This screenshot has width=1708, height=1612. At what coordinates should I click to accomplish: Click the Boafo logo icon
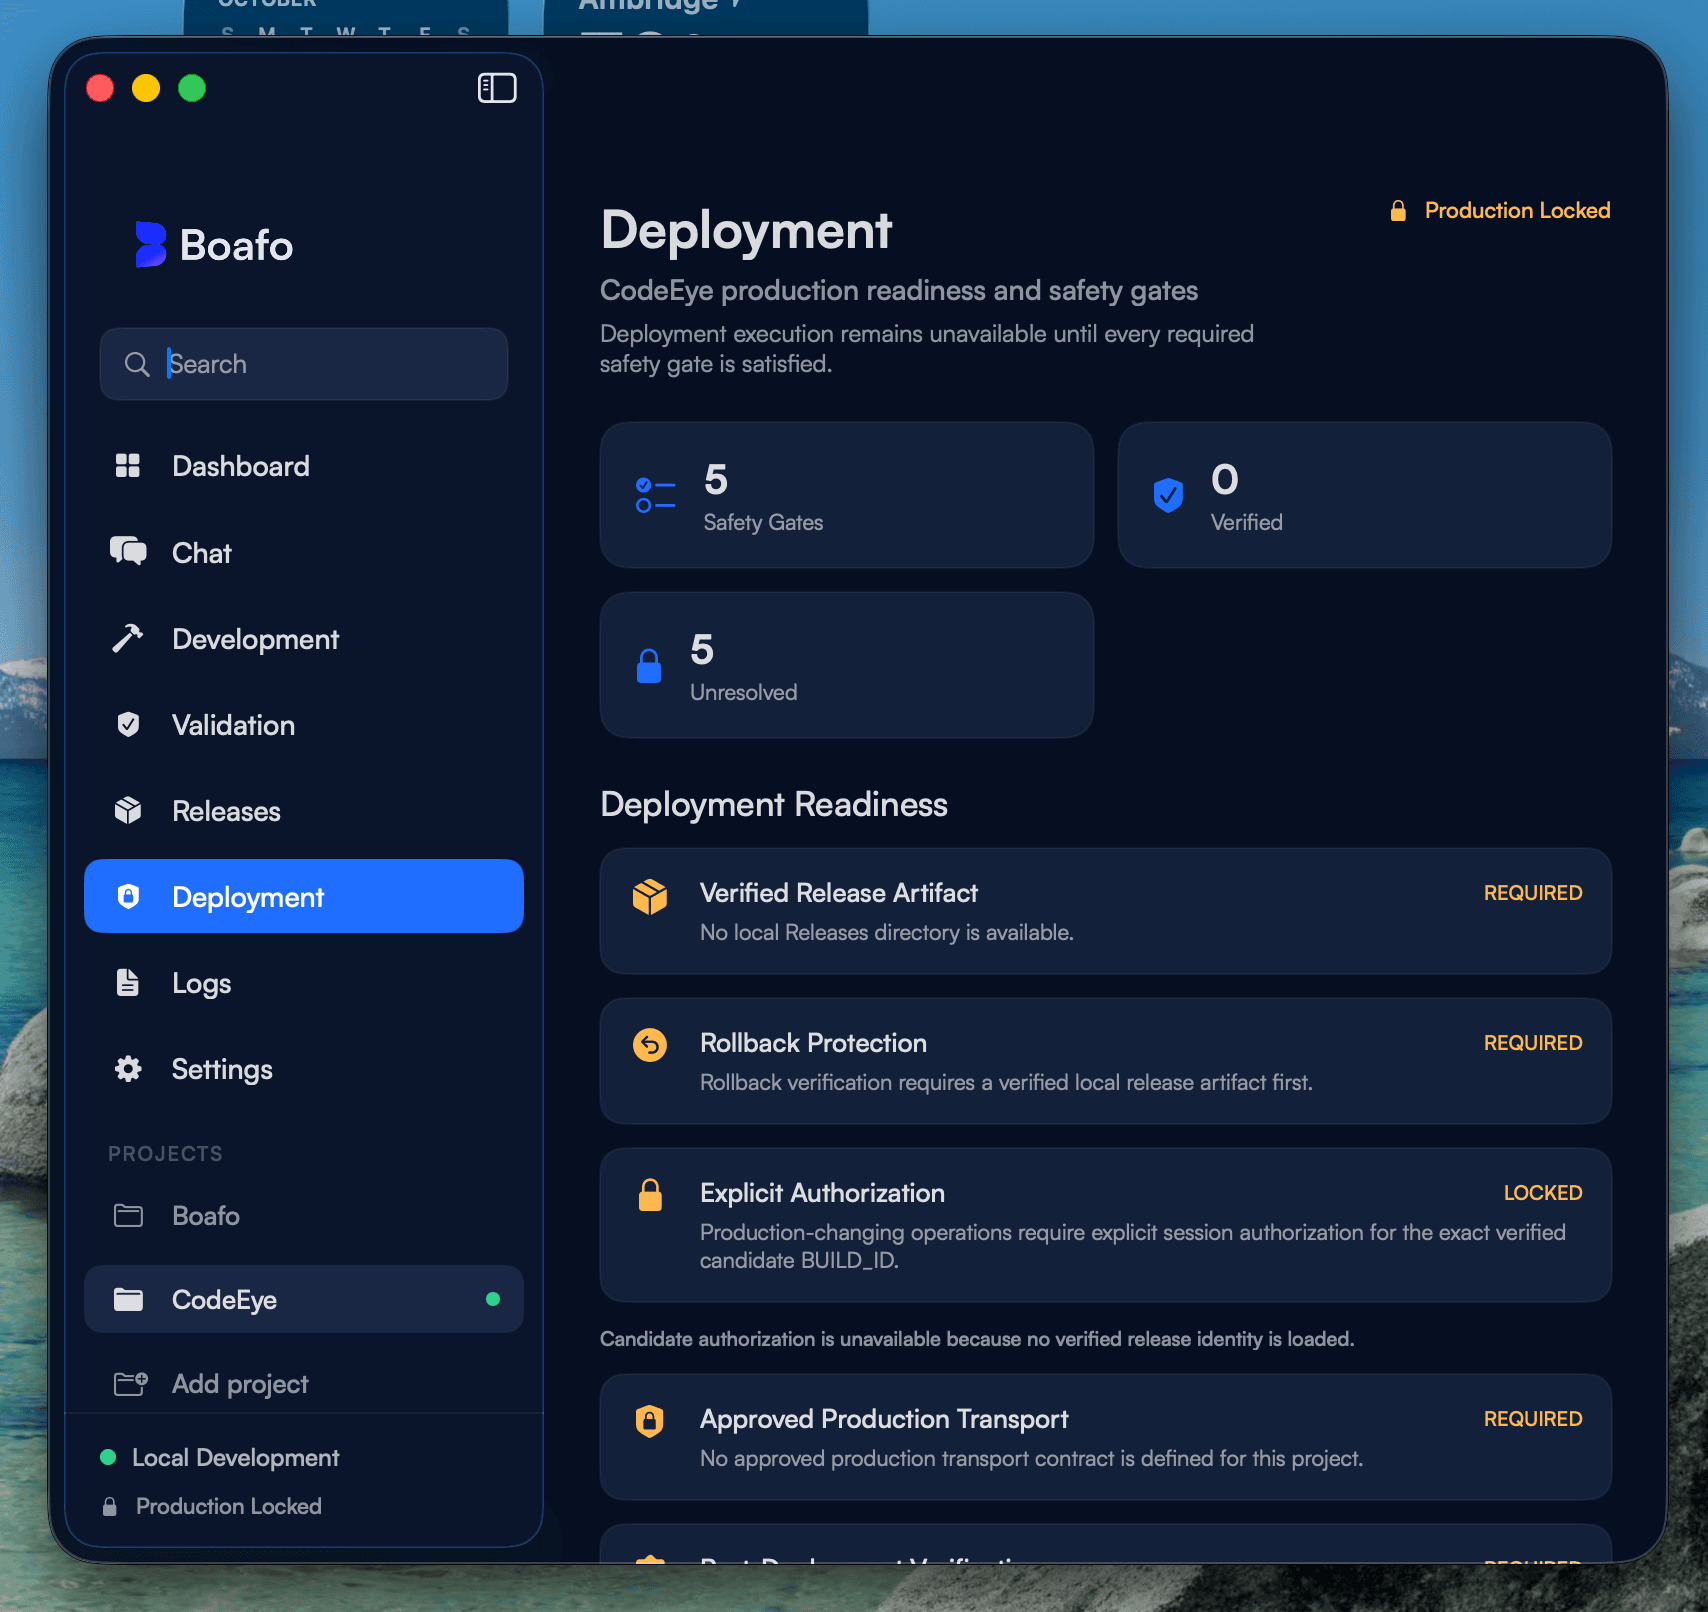150,245
